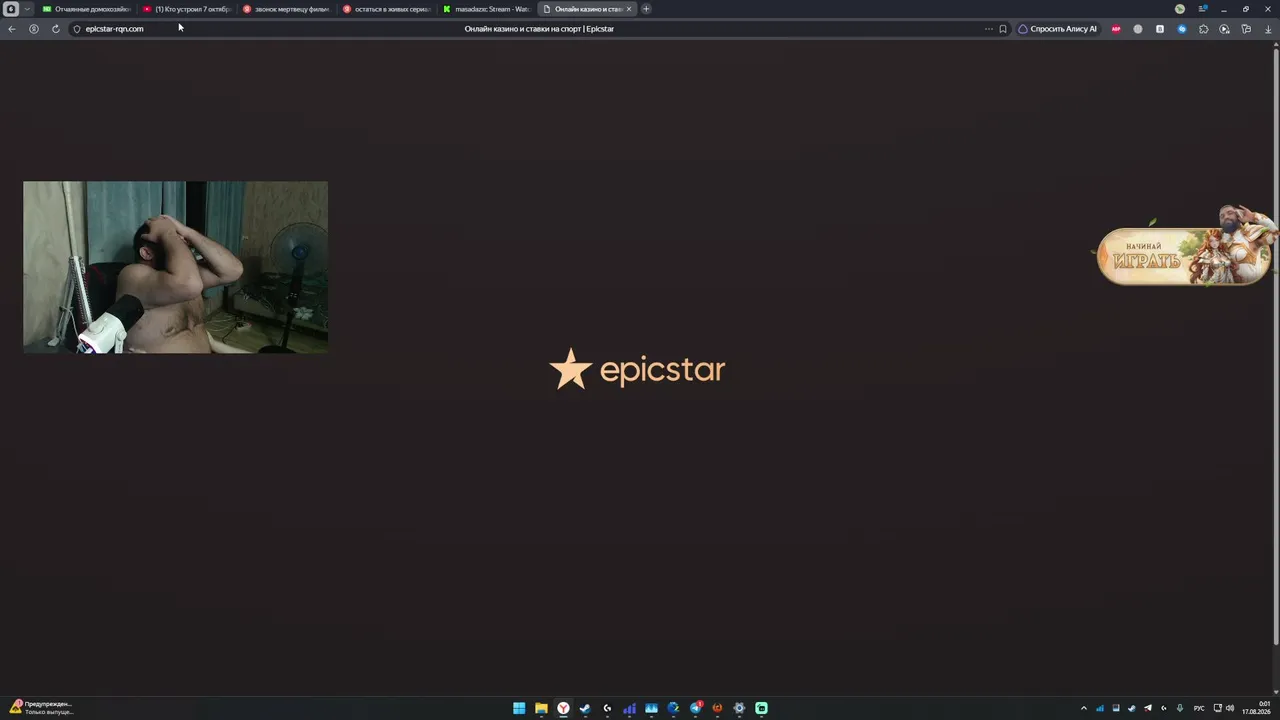Switch to the 'Кто устроил 7 октября' tab
Screen dimensions: 1280x720
tap(187, 9)
